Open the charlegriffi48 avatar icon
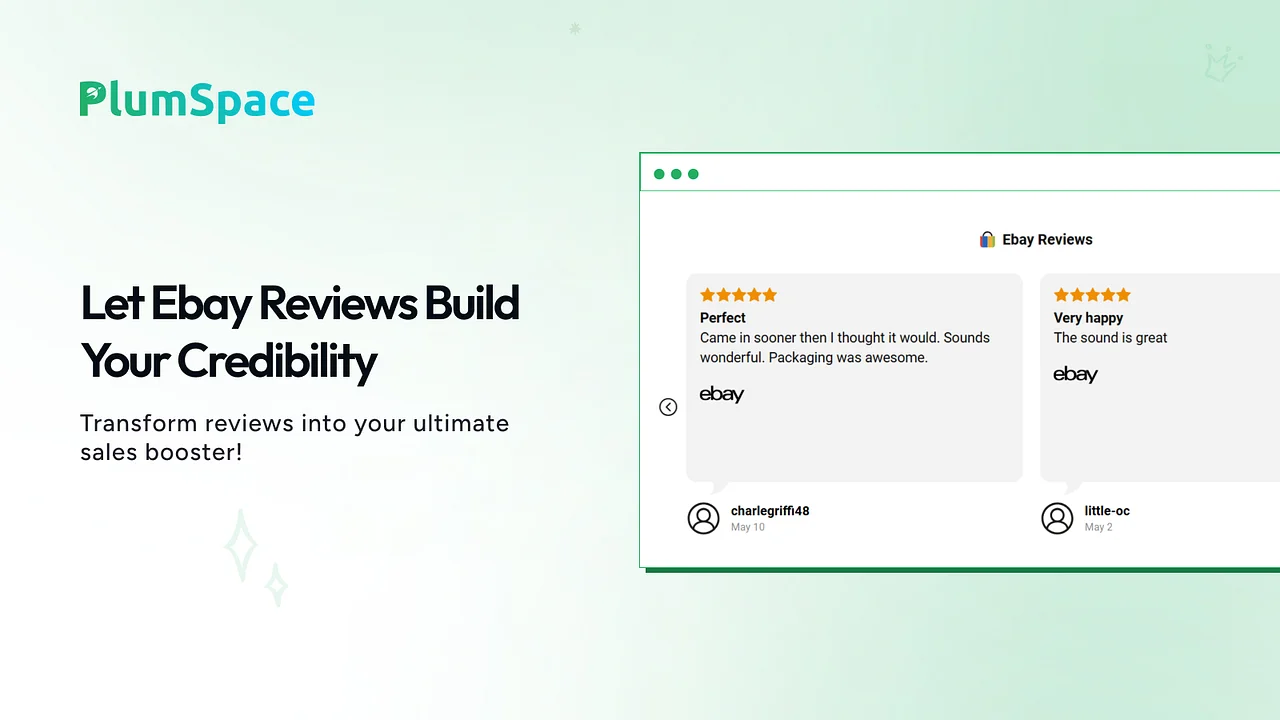 click(703, 518)
